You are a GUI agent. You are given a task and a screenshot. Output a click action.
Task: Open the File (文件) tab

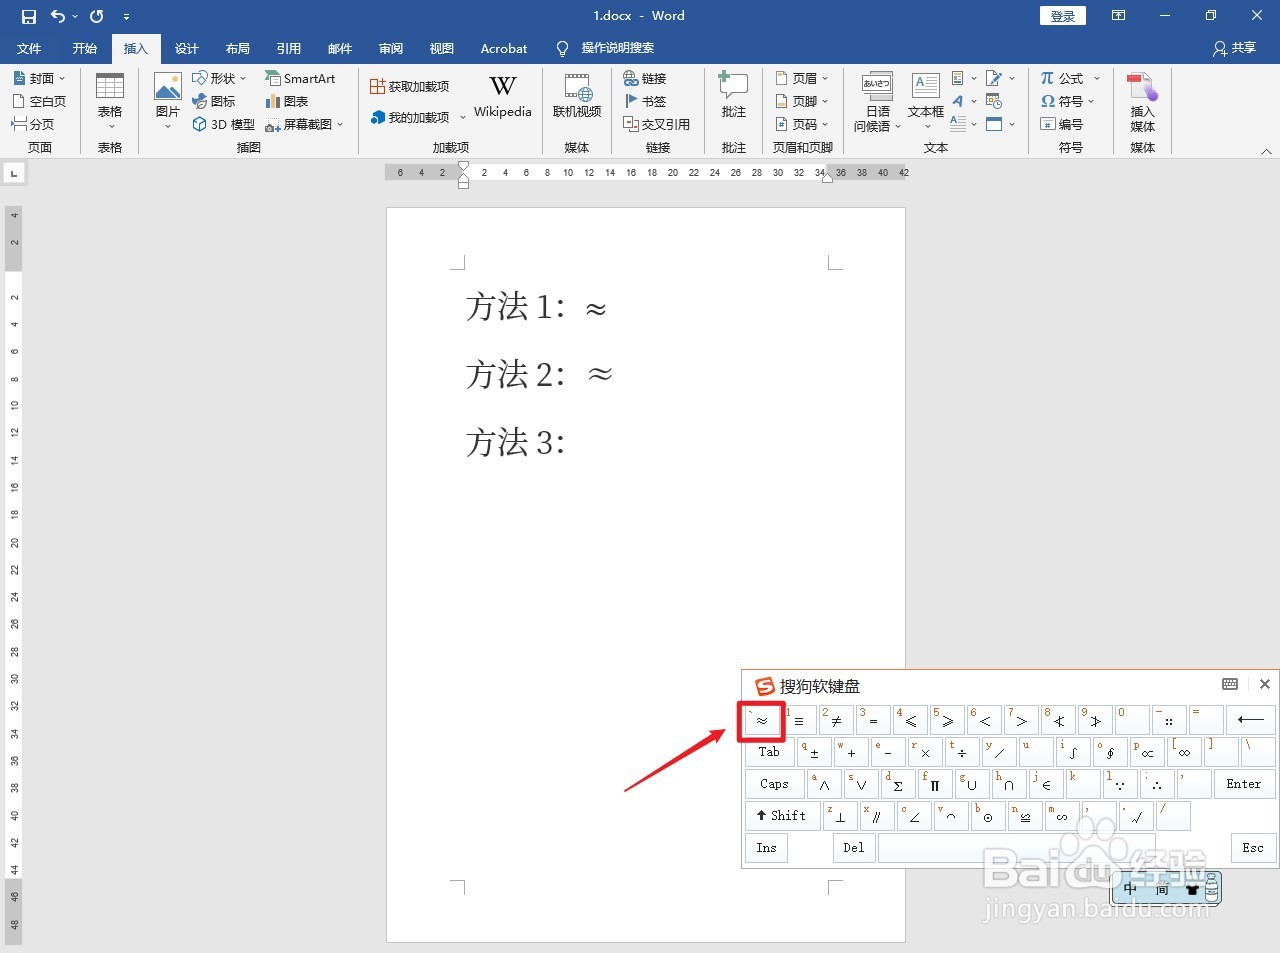coord(29,48)
